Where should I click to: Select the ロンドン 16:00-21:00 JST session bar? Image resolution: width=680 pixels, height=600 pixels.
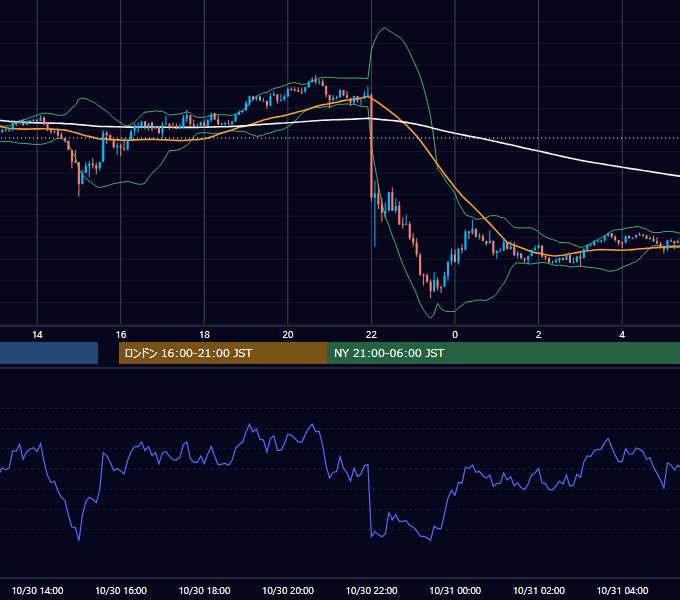(223, 353)
